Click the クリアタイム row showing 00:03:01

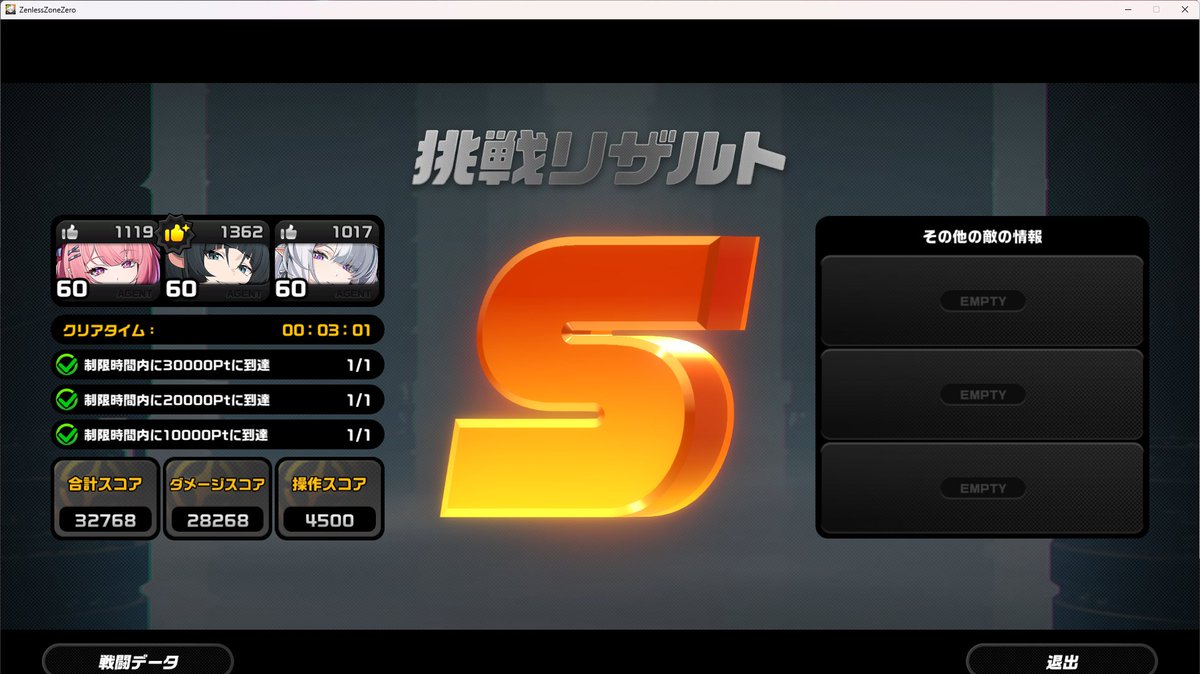(x=217, y=330)
